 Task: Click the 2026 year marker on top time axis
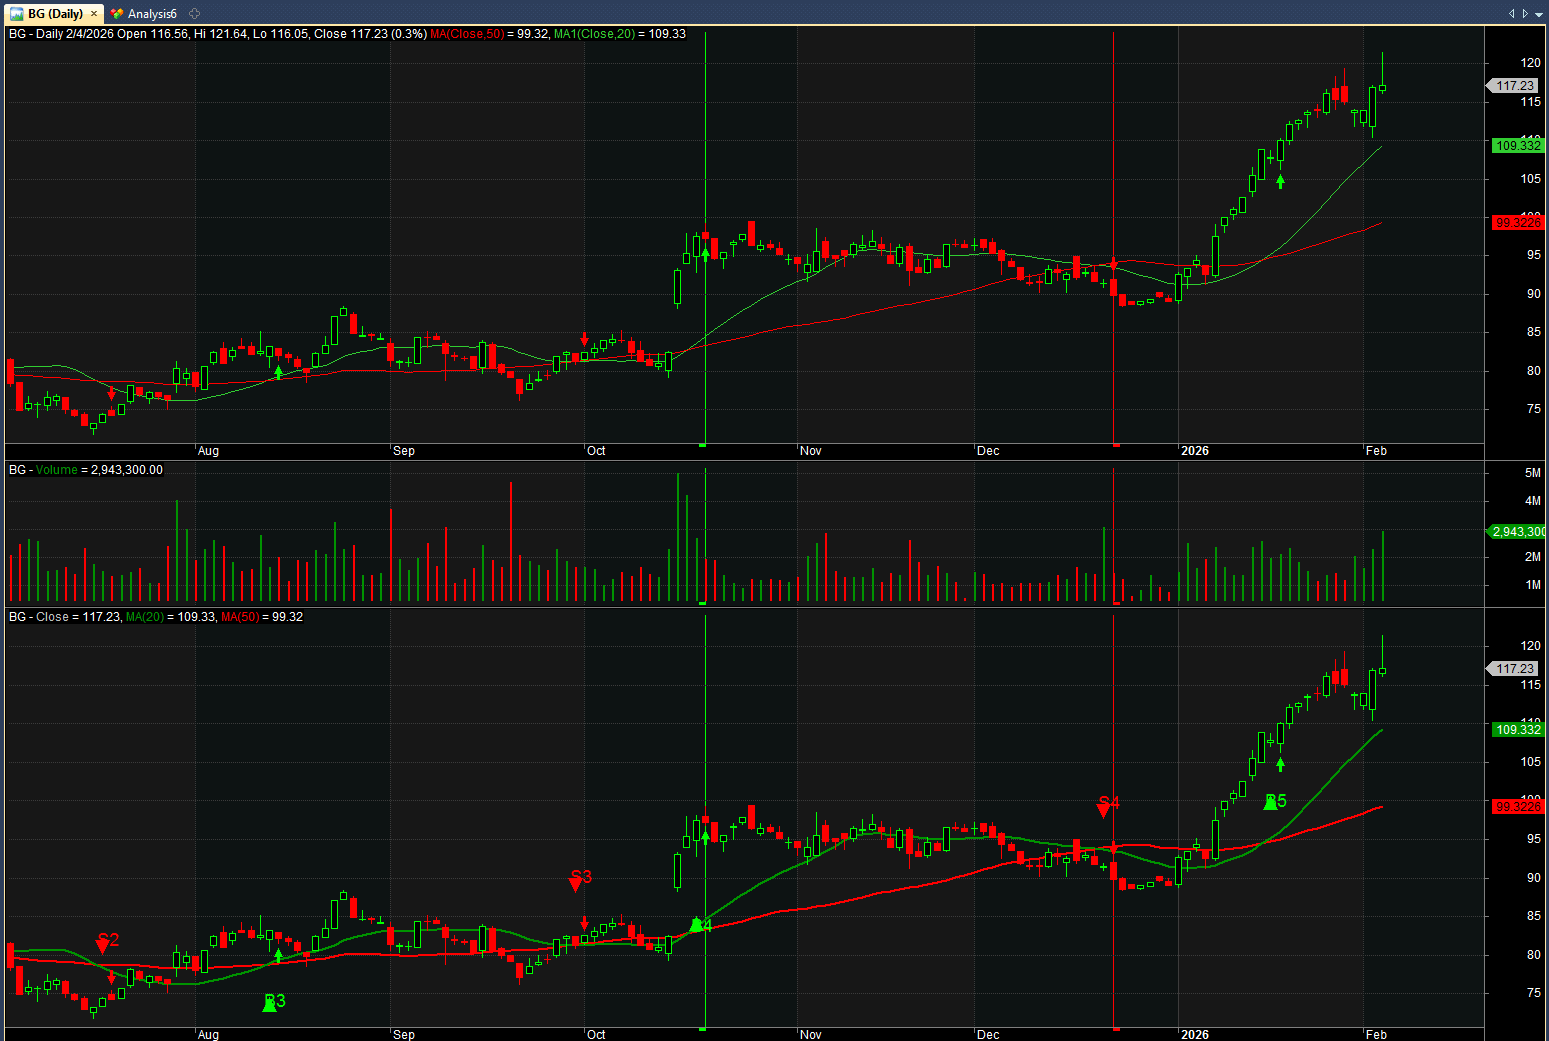[1194, 451]
